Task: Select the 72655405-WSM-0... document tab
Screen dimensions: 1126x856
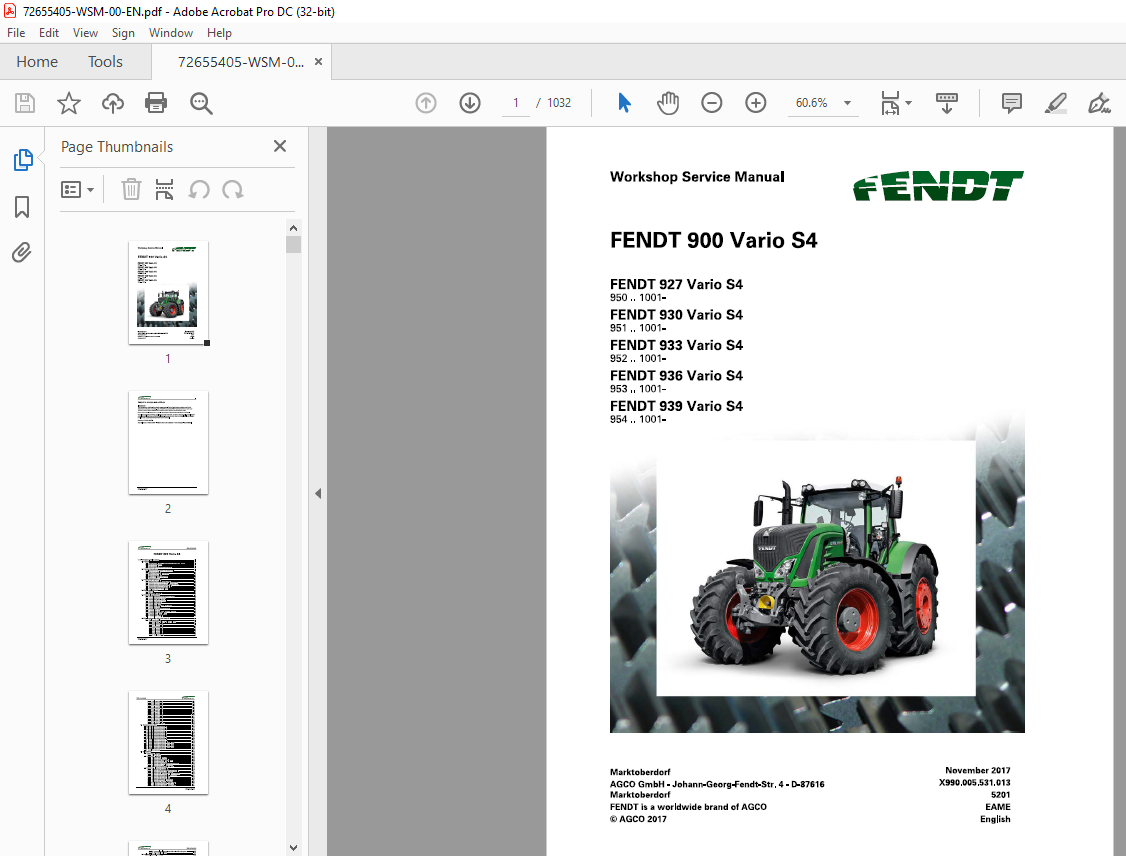Action: 241,62
